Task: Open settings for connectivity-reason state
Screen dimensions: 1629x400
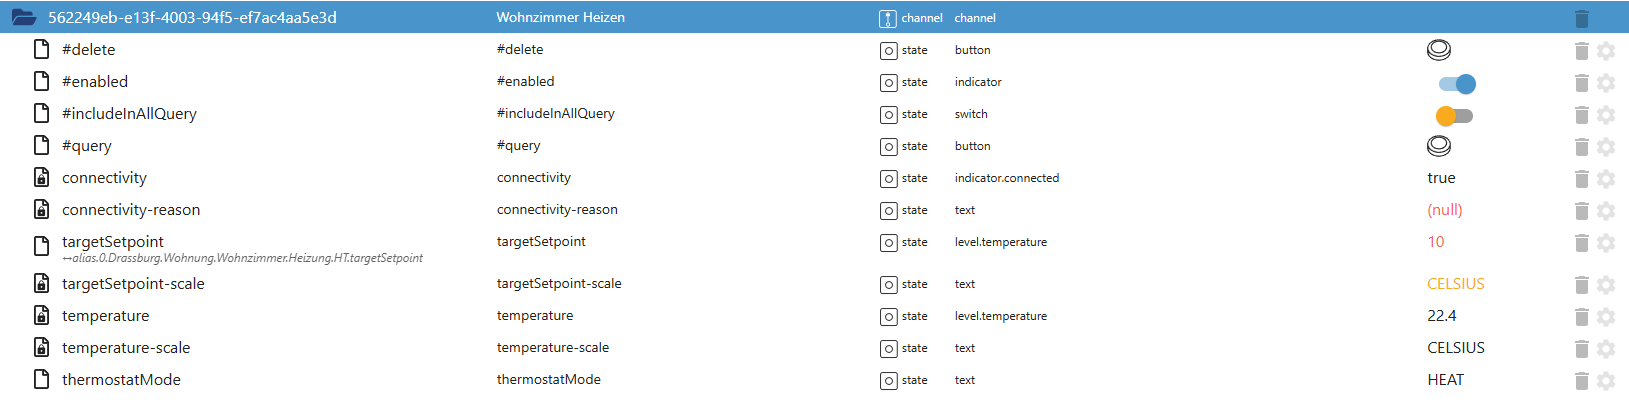Action: (1606, 210)
